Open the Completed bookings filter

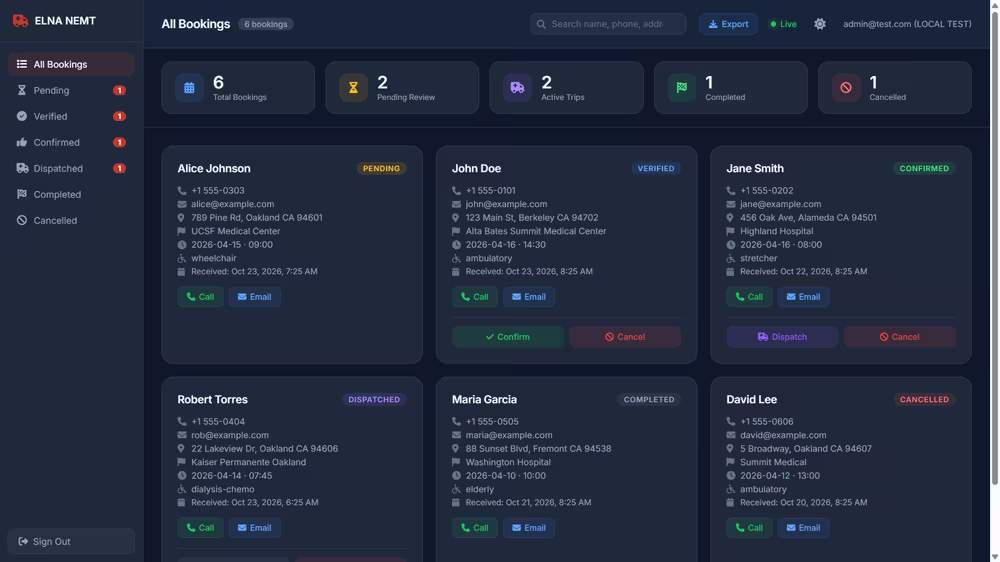[71, 195]
